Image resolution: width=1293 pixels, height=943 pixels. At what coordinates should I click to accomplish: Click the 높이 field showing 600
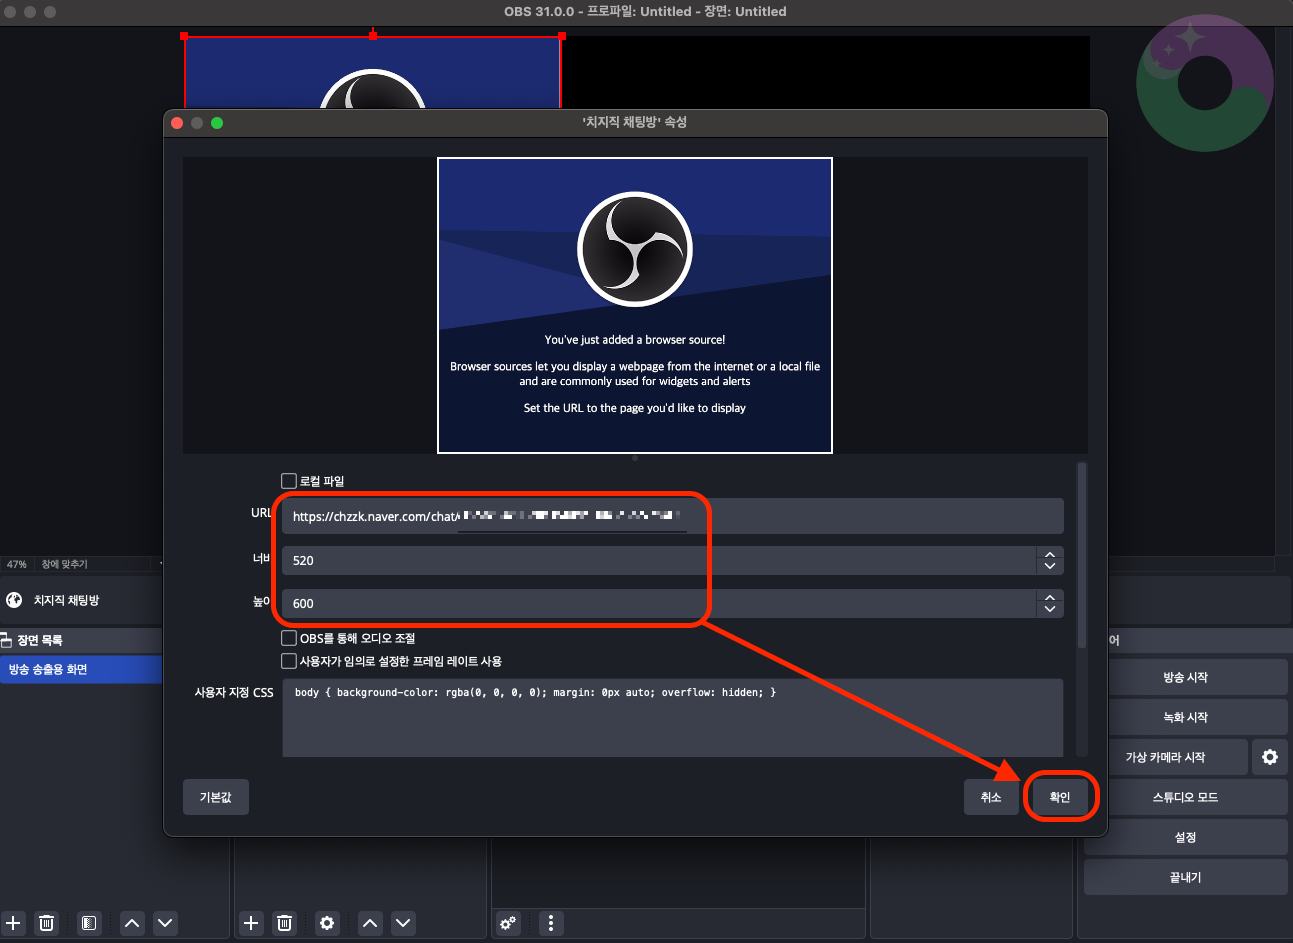(x=660, y=603)
